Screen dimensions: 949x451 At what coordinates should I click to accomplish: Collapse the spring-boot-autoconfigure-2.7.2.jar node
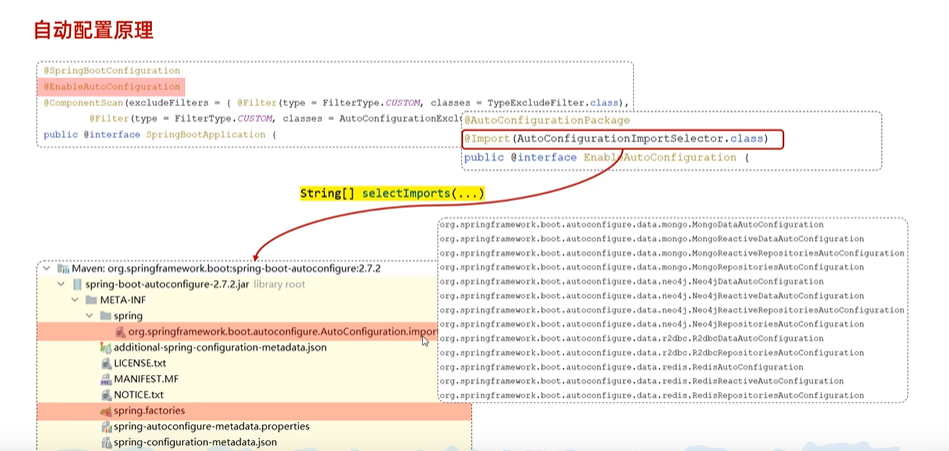pyautogui.click(x=61, y=284)
